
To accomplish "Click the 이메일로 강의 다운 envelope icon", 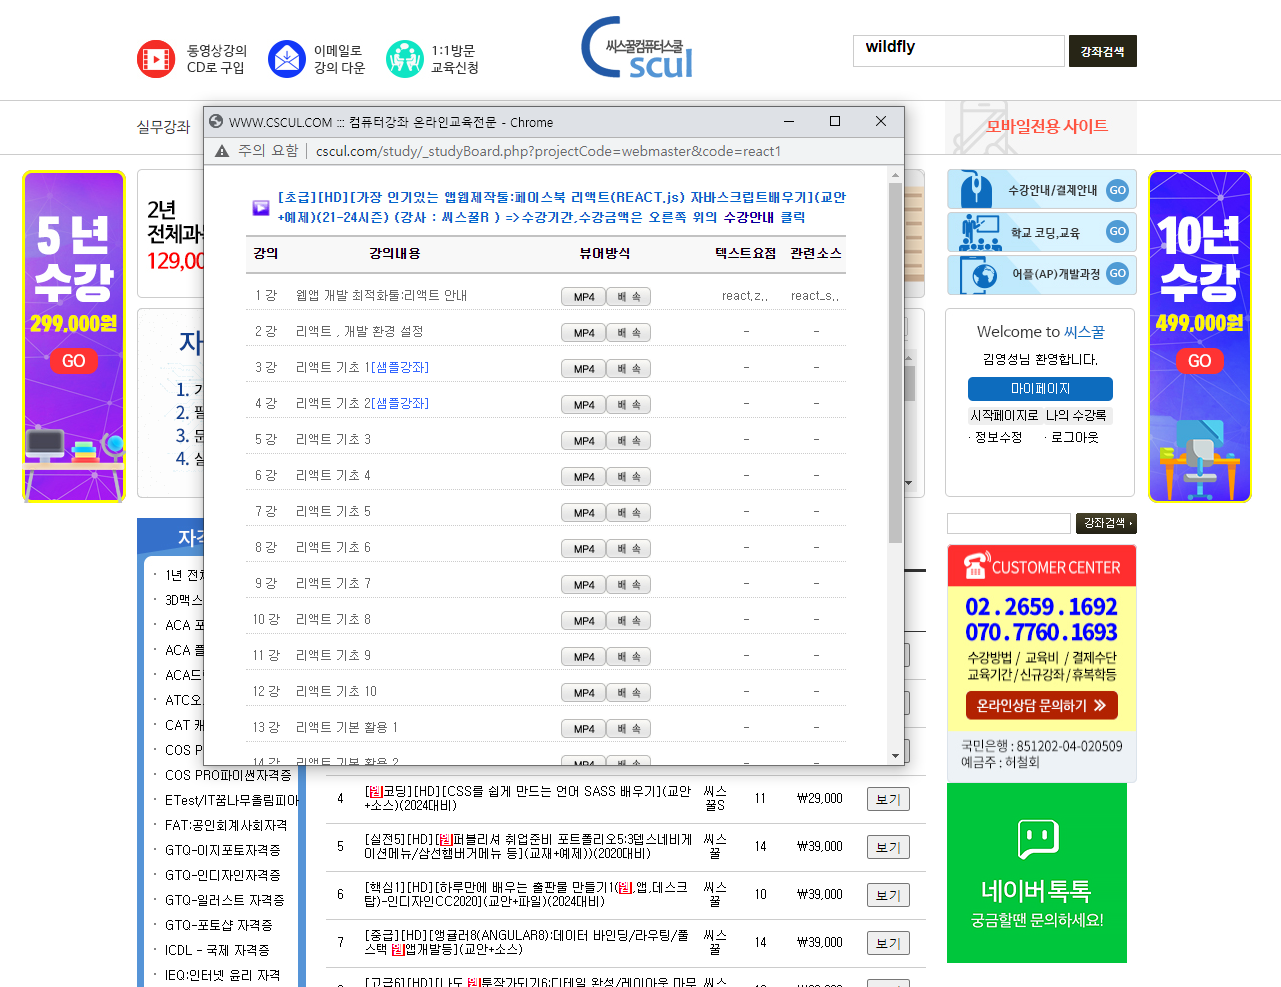I will pos(287,59).
